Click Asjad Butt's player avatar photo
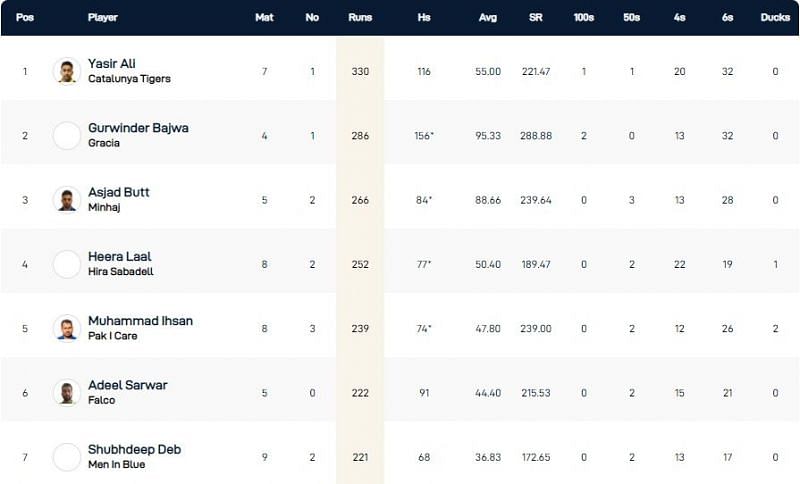 click(x=66, y=200)
